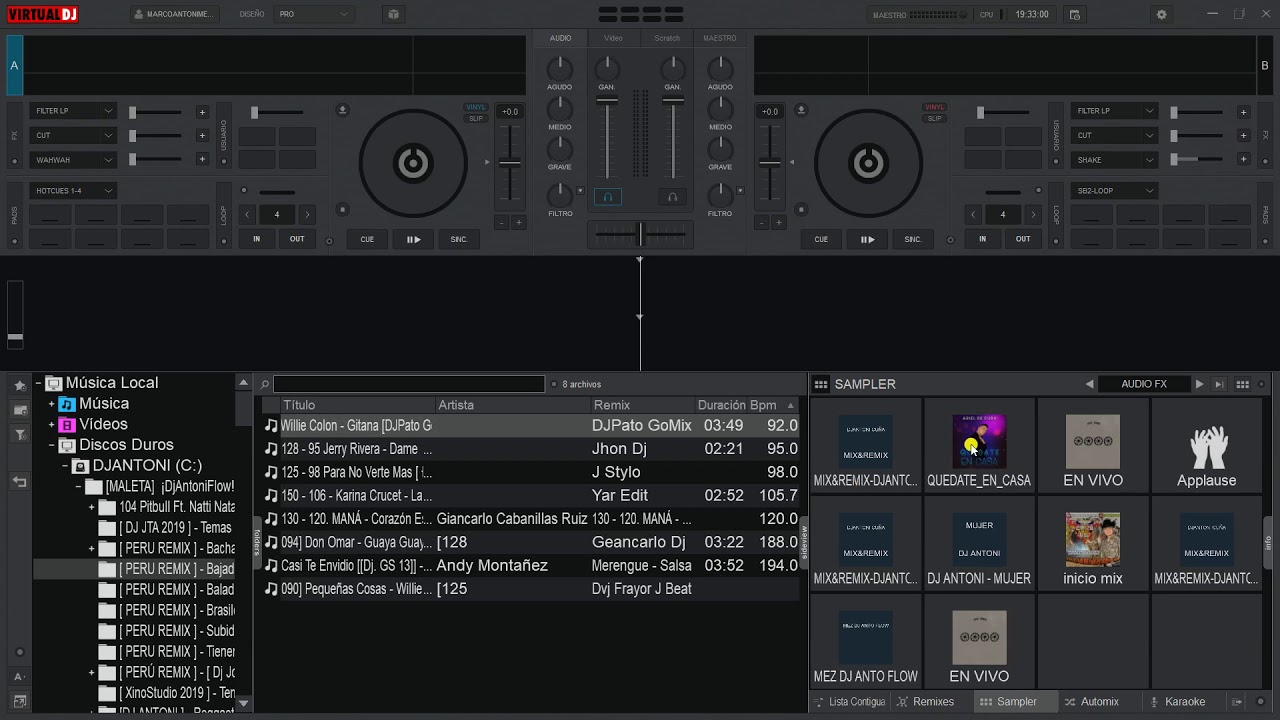The height and width of the screenshot is (720, 1280).
Task: Click the detach browser window icon
Action: tap(19, 701)
